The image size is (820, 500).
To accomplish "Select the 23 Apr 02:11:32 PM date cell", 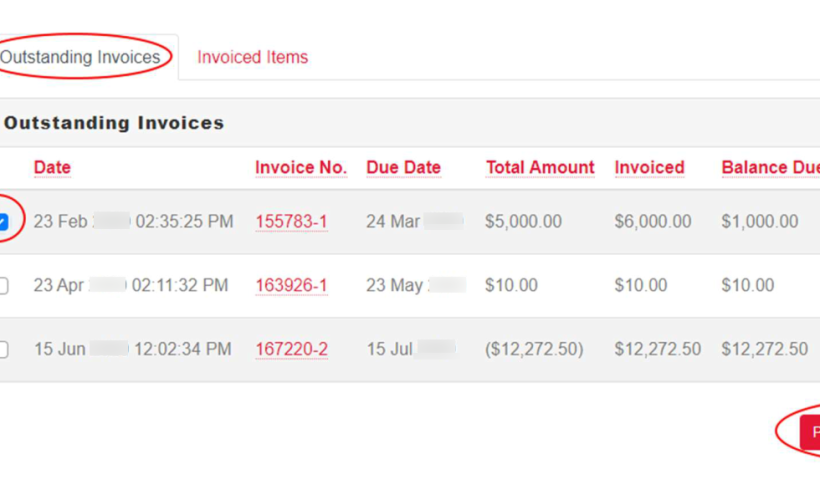I will (x=131, y=286).
